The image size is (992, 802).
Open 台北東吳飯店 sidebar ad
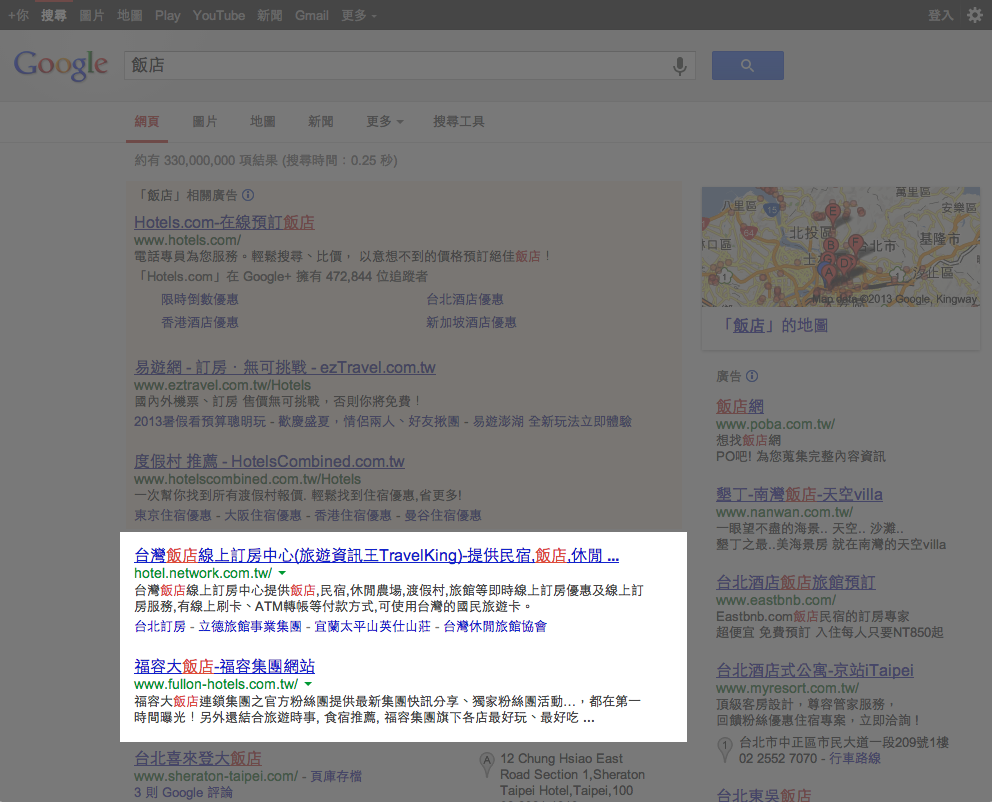[x=764, y=795]
